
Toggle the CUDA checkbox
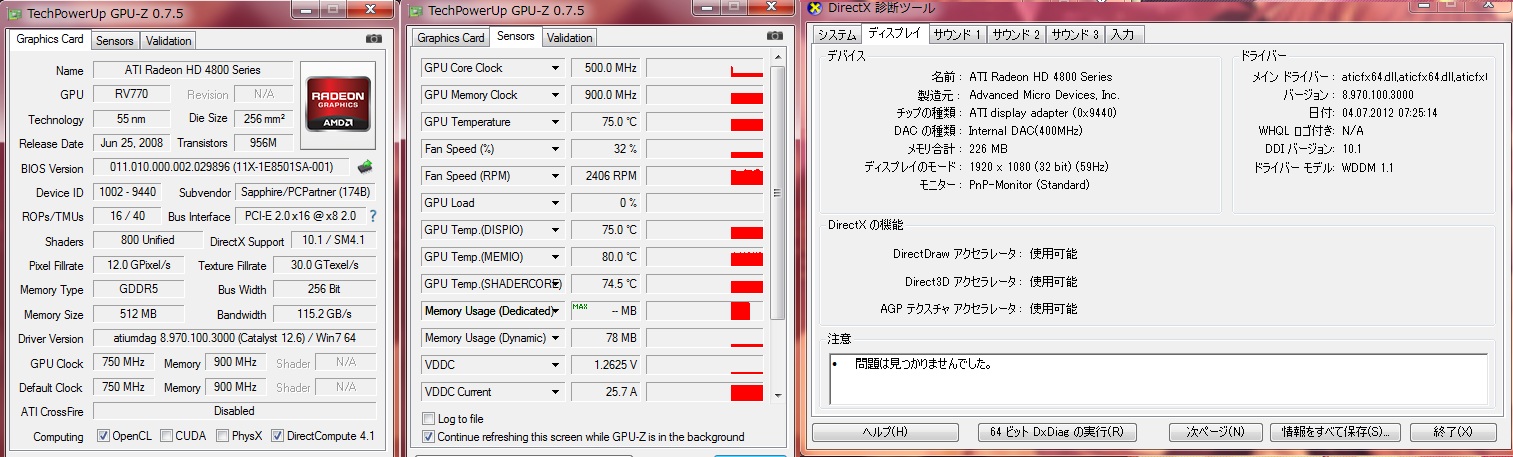point(166,436)
